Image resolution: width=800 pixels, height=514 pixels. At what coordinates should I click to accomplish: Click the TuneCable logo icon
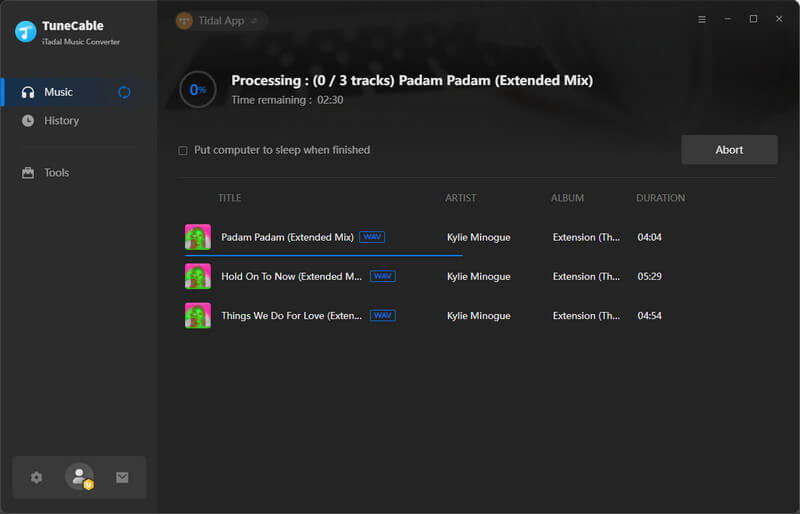26,31
